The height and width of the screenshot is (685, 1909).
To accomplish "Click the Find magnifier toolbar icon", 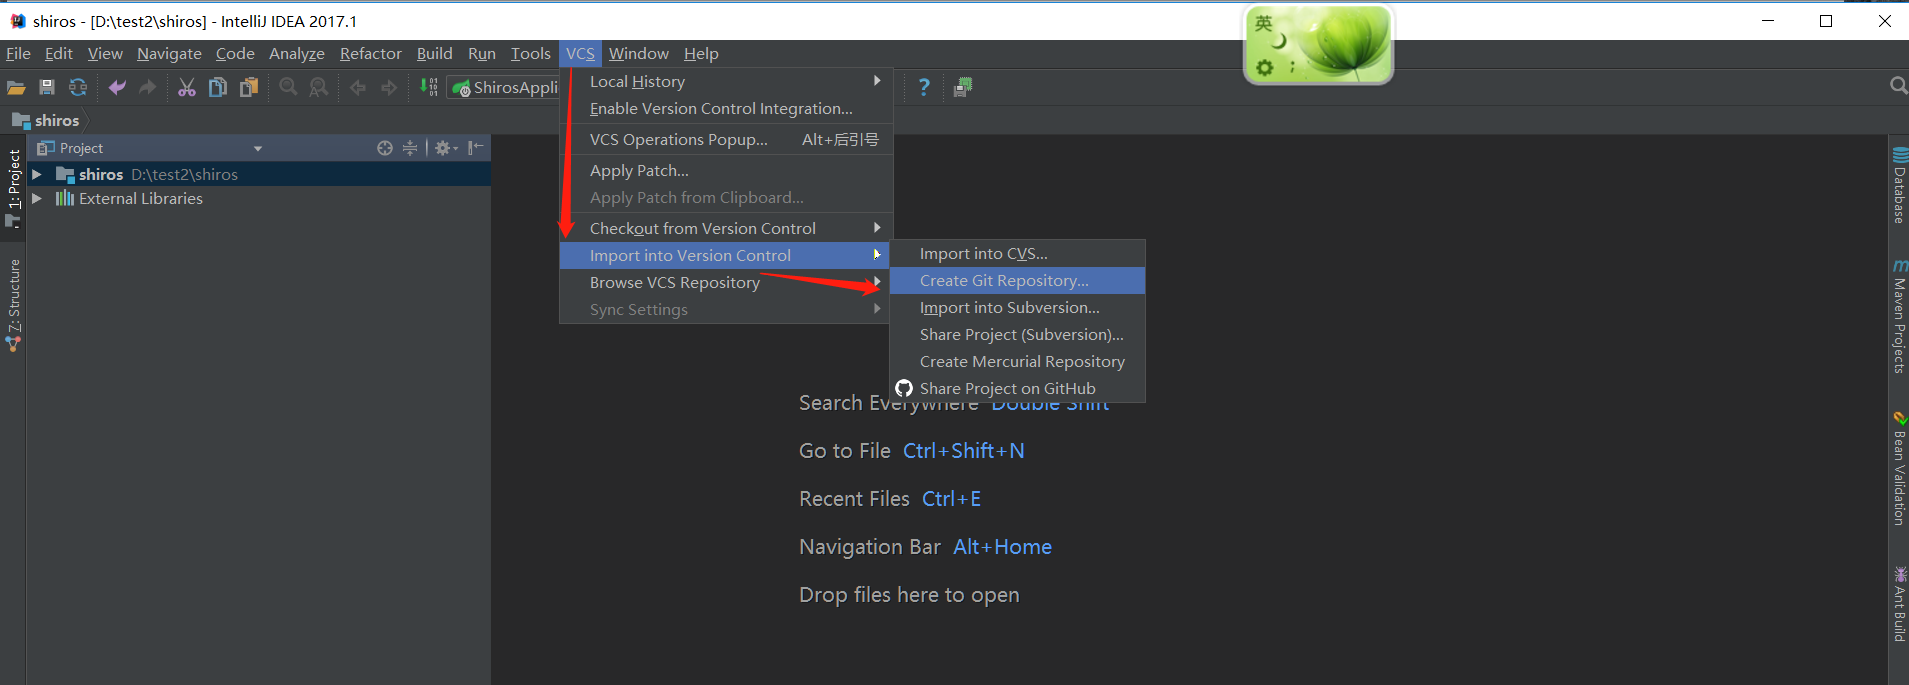I will pyautogui.click(x=288, y=88).
